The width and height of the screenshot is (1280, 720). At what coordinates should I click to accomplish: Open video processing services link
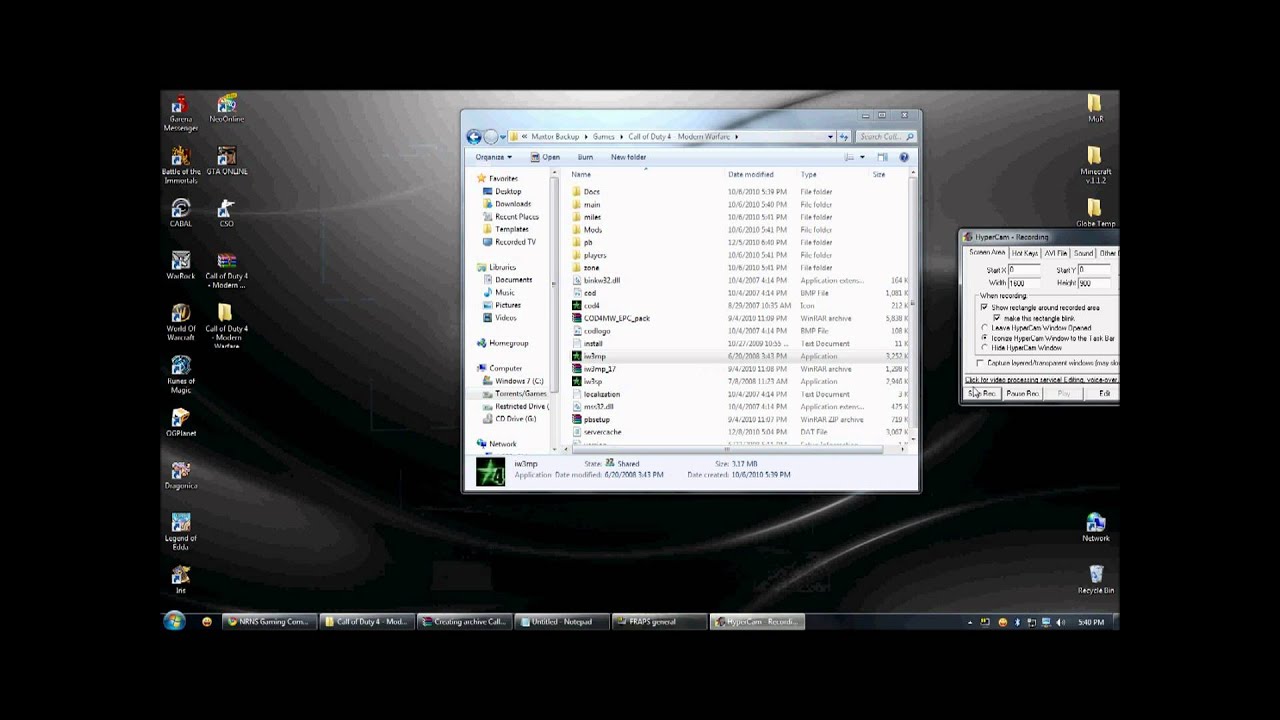tap(1041, 379)
